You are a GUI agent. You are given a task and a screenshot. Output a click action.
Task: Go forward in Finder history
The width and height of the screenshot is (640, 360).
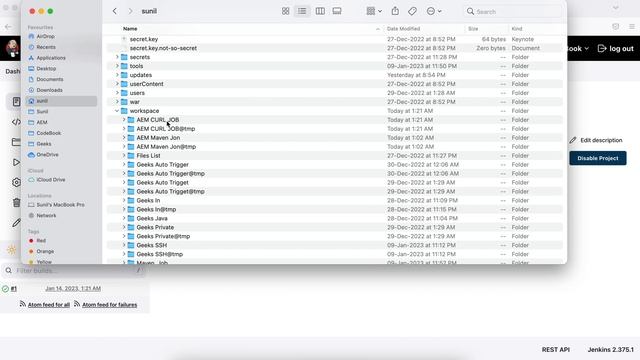click(130, 11)
